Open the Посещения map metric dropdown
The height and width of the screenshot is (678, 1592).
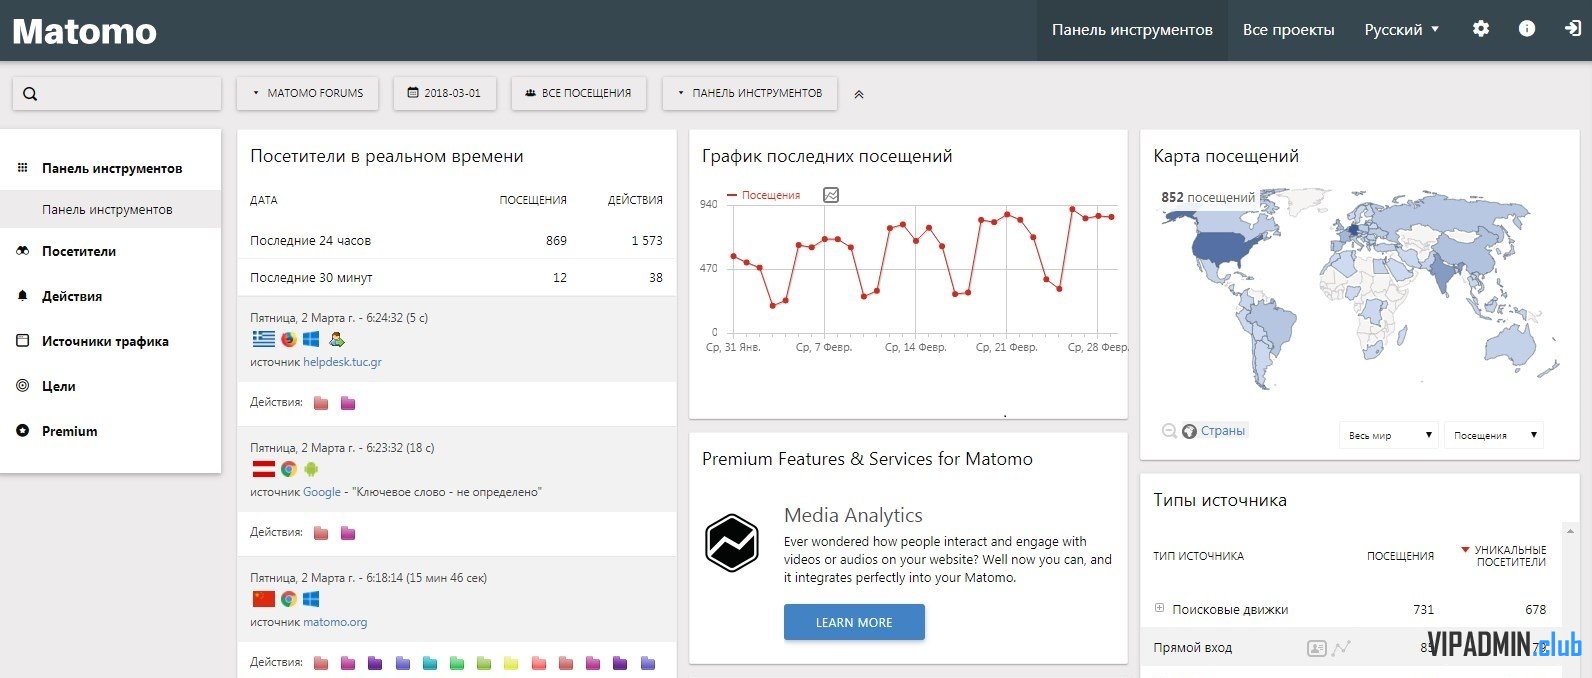1493,435
